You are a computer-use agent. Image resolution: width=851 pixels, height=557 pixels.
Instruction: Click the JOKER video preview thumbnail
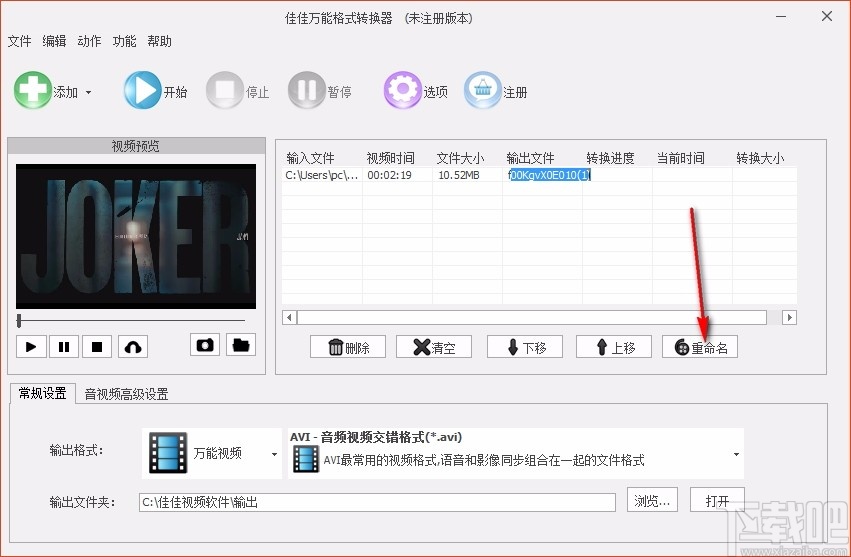pos(136,236)
